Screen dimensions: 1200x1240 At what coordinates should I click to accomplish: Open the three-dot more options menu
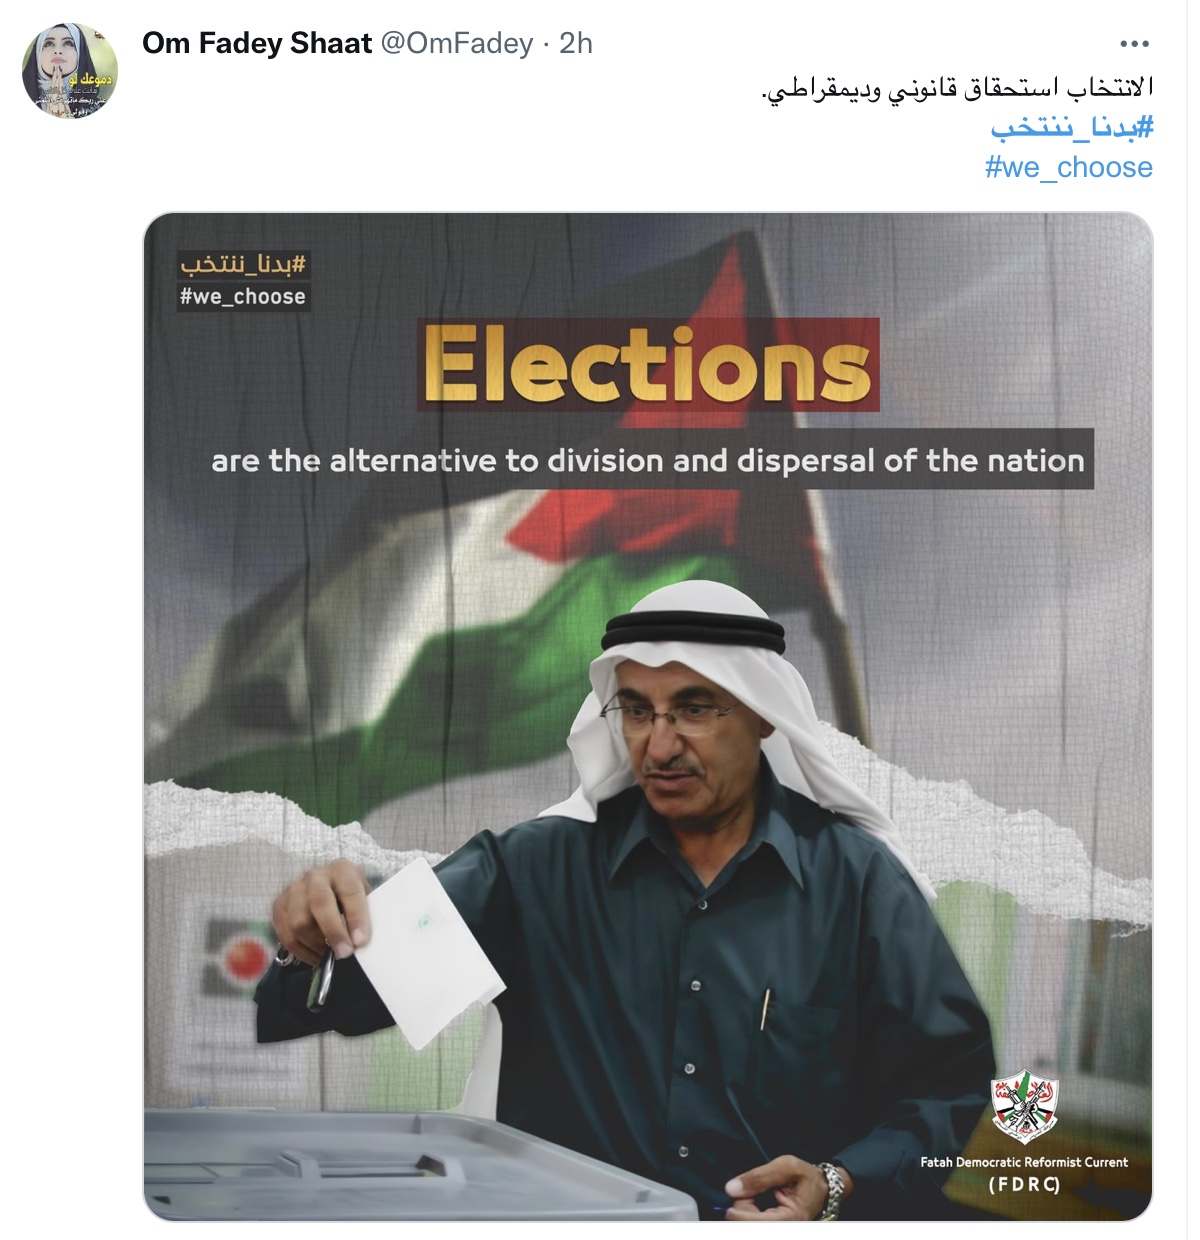tap(1134, 44)
